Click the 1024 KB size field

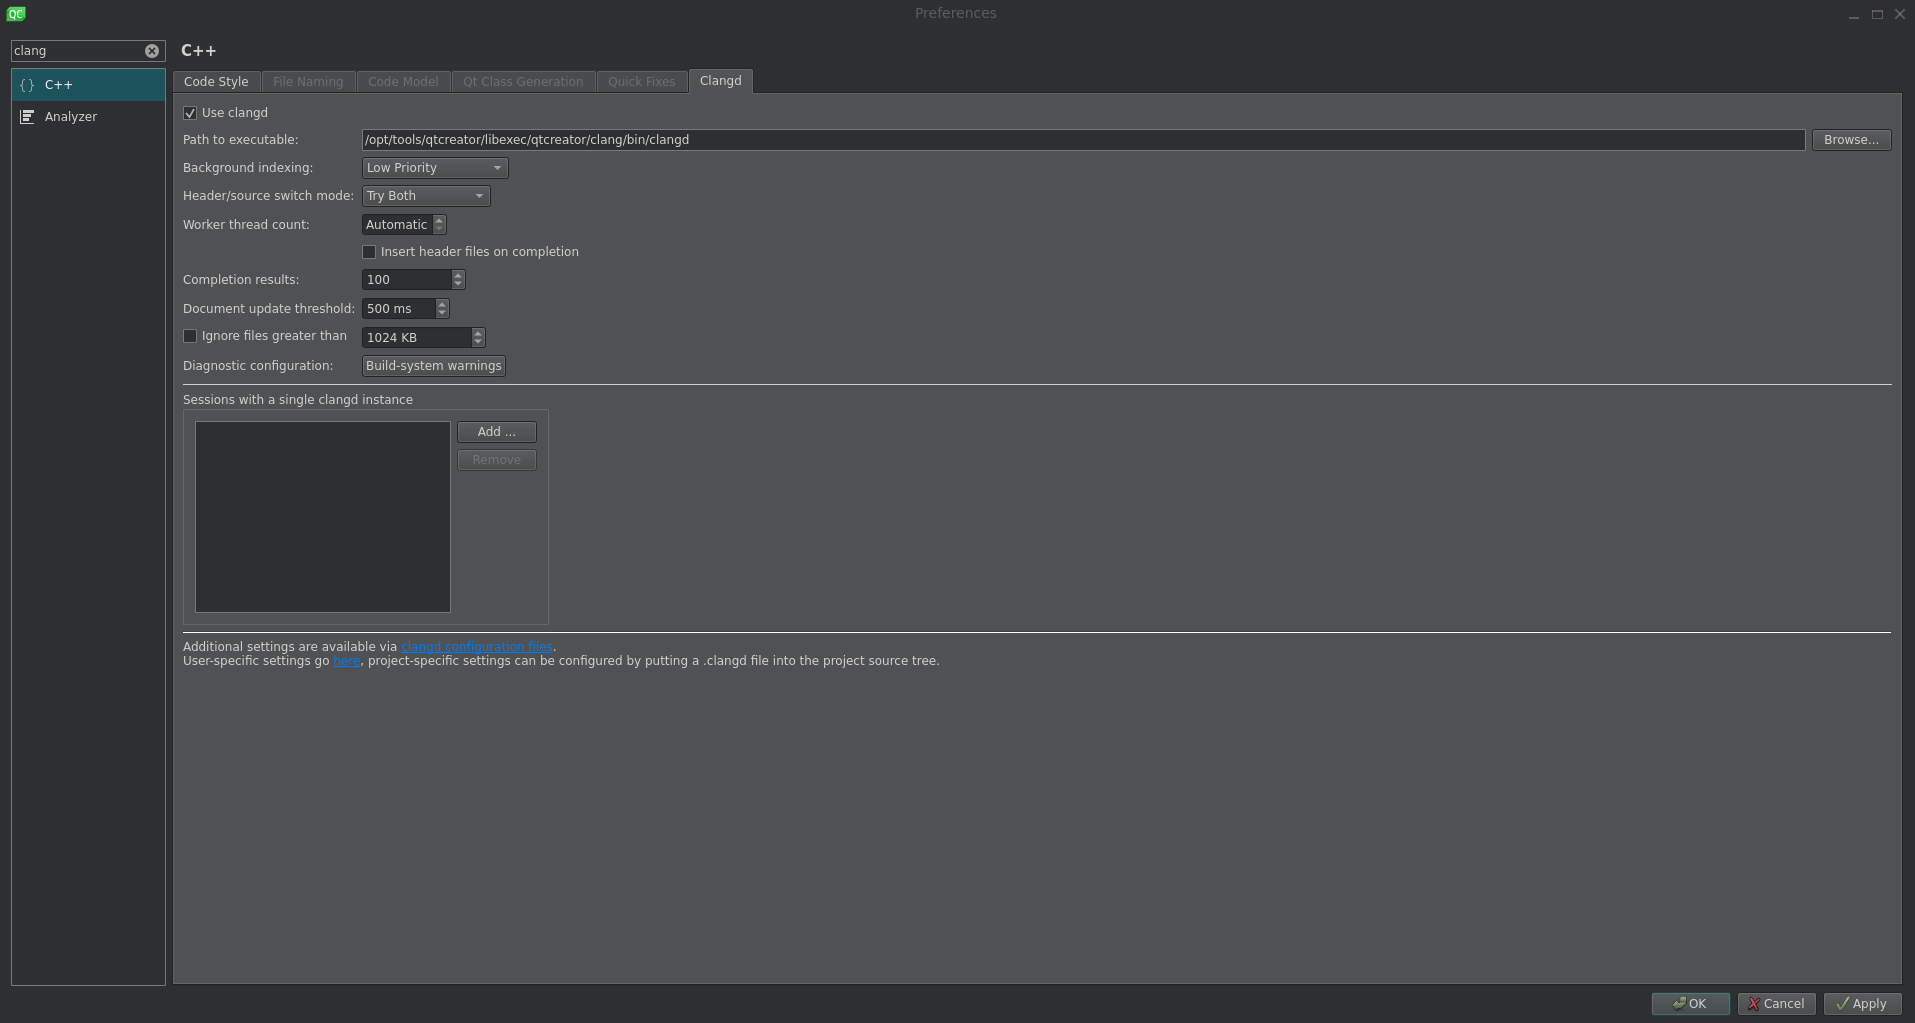click(417, 338)
